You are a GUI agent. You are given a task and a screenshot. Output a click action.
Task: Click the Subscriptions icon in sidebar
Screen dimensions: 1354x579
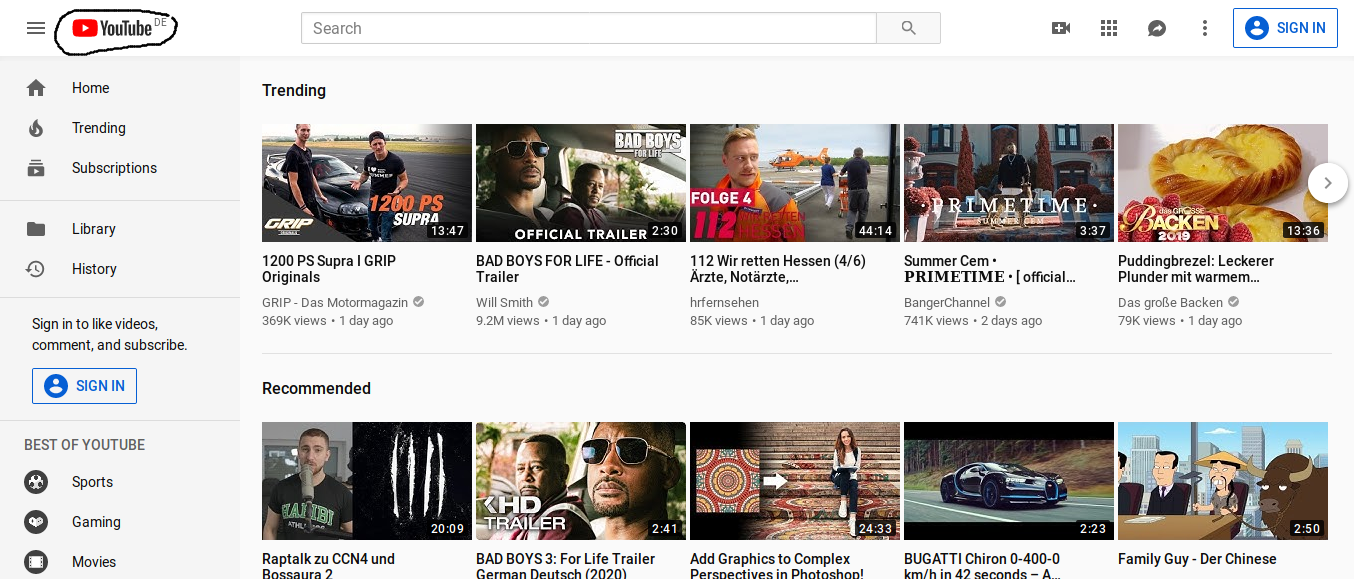pos(36,168)
